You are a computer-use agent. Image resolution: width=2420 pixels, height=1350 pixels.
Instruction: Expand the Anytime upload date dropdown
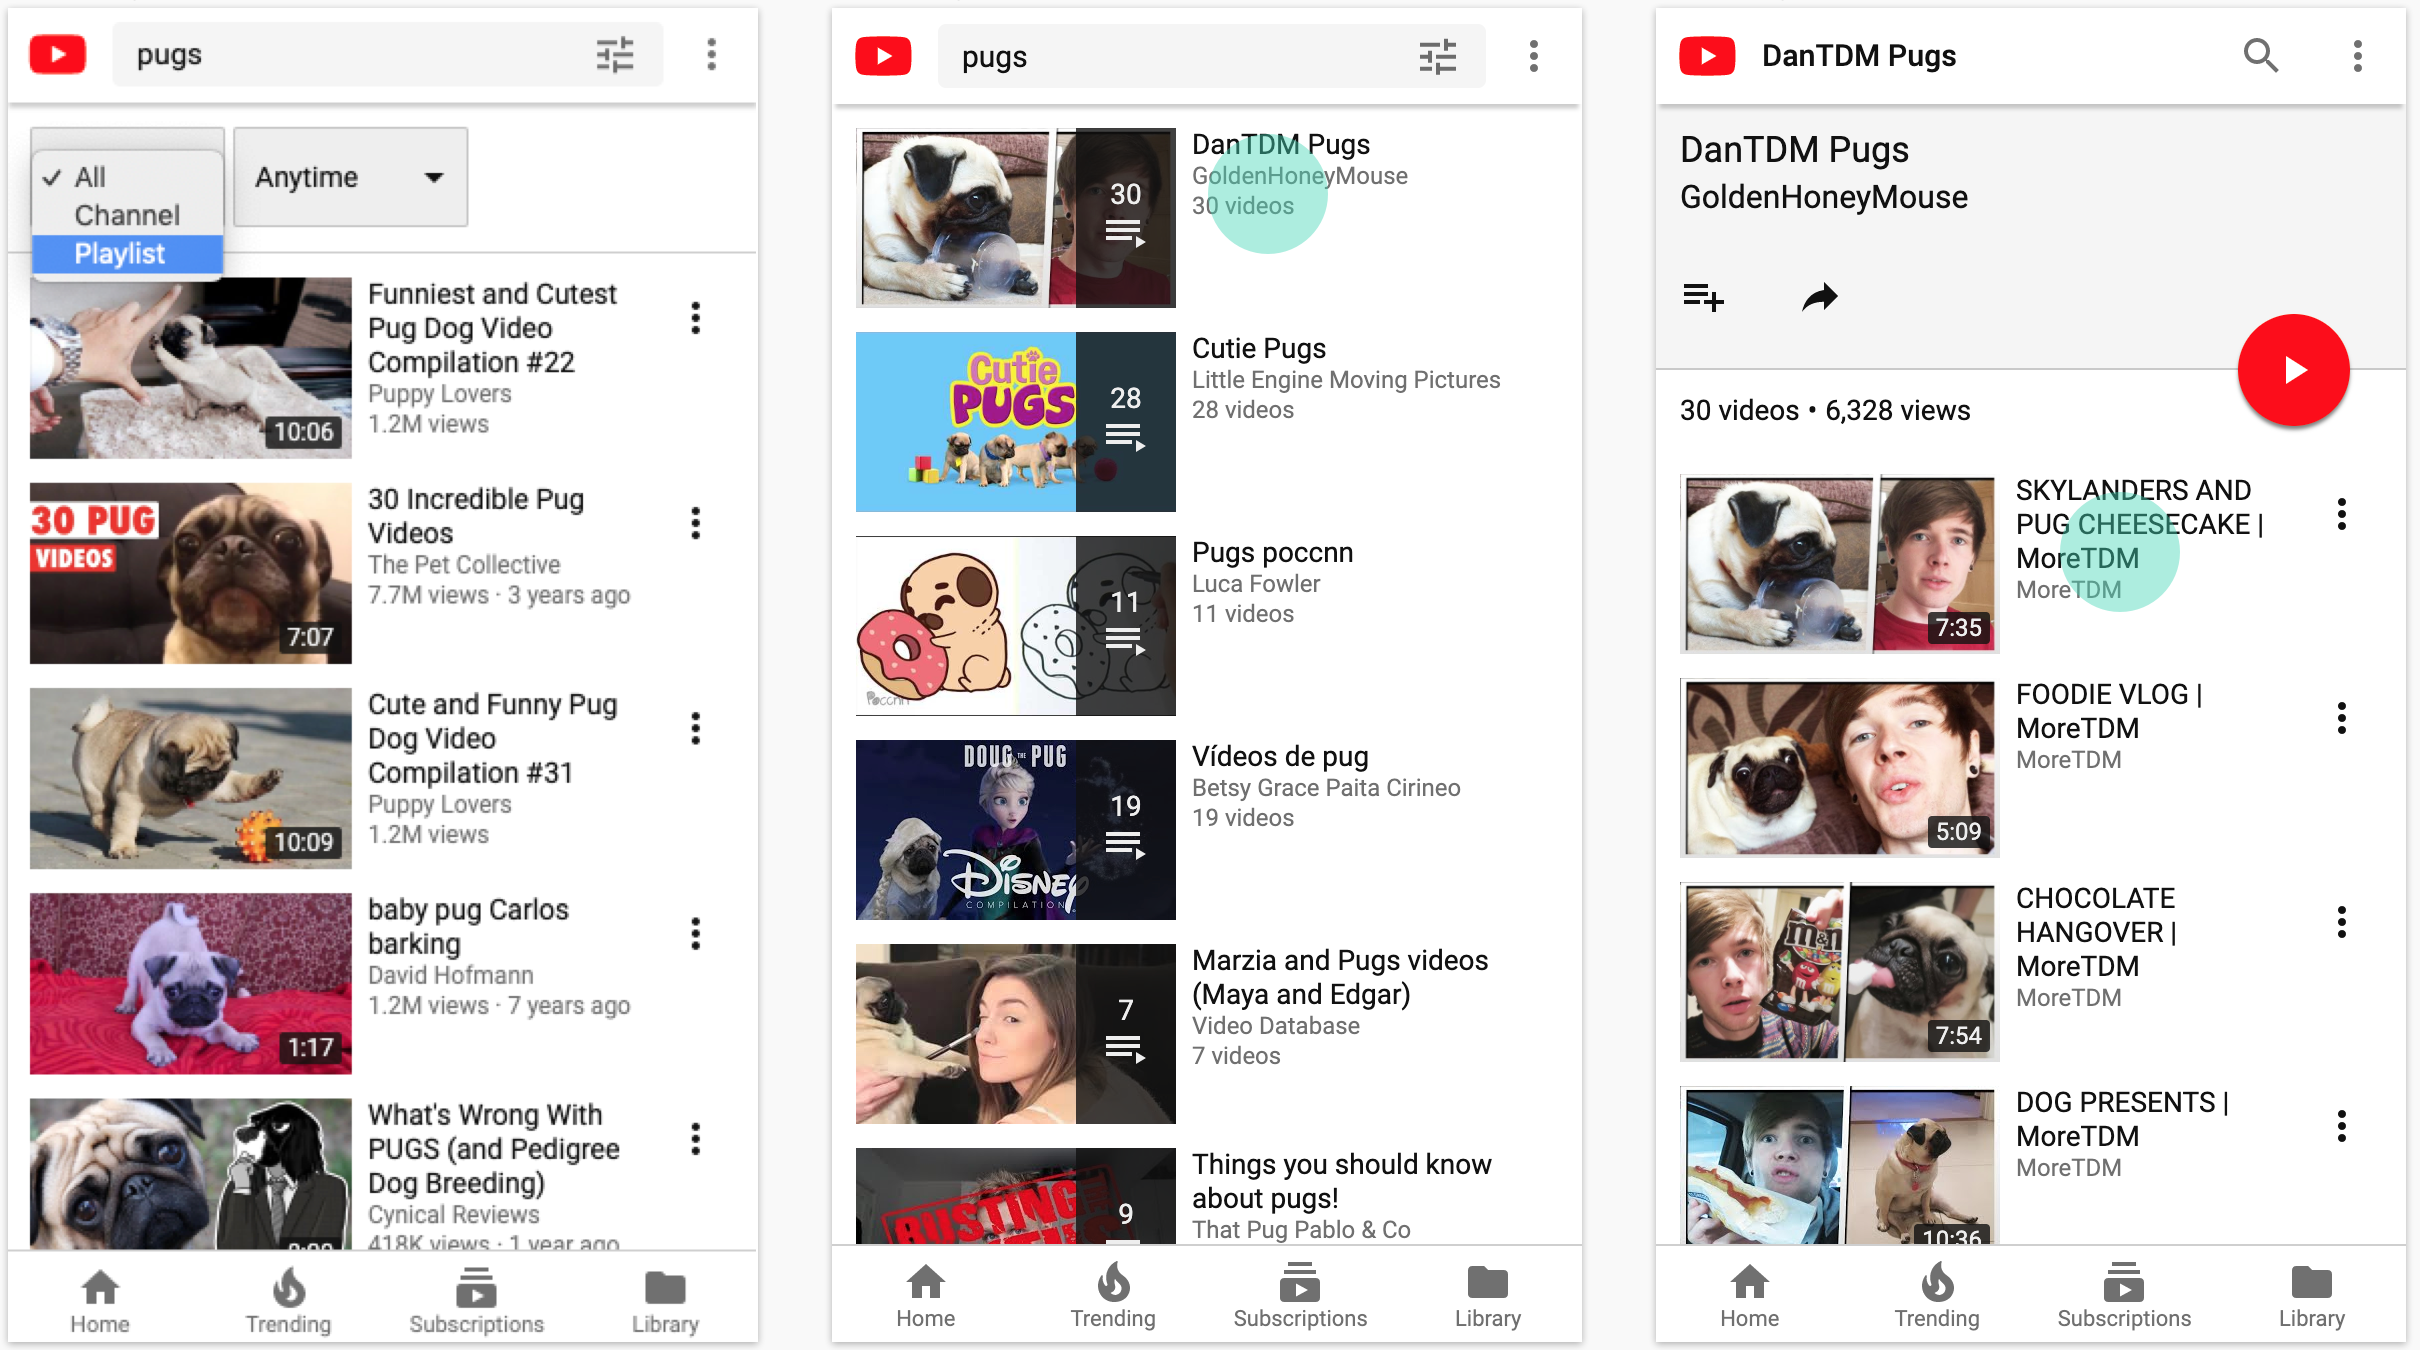pos(350,177)
